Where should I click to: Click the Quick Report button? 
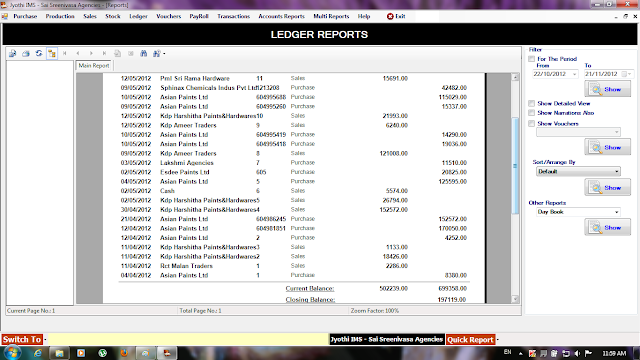[470, 340]
